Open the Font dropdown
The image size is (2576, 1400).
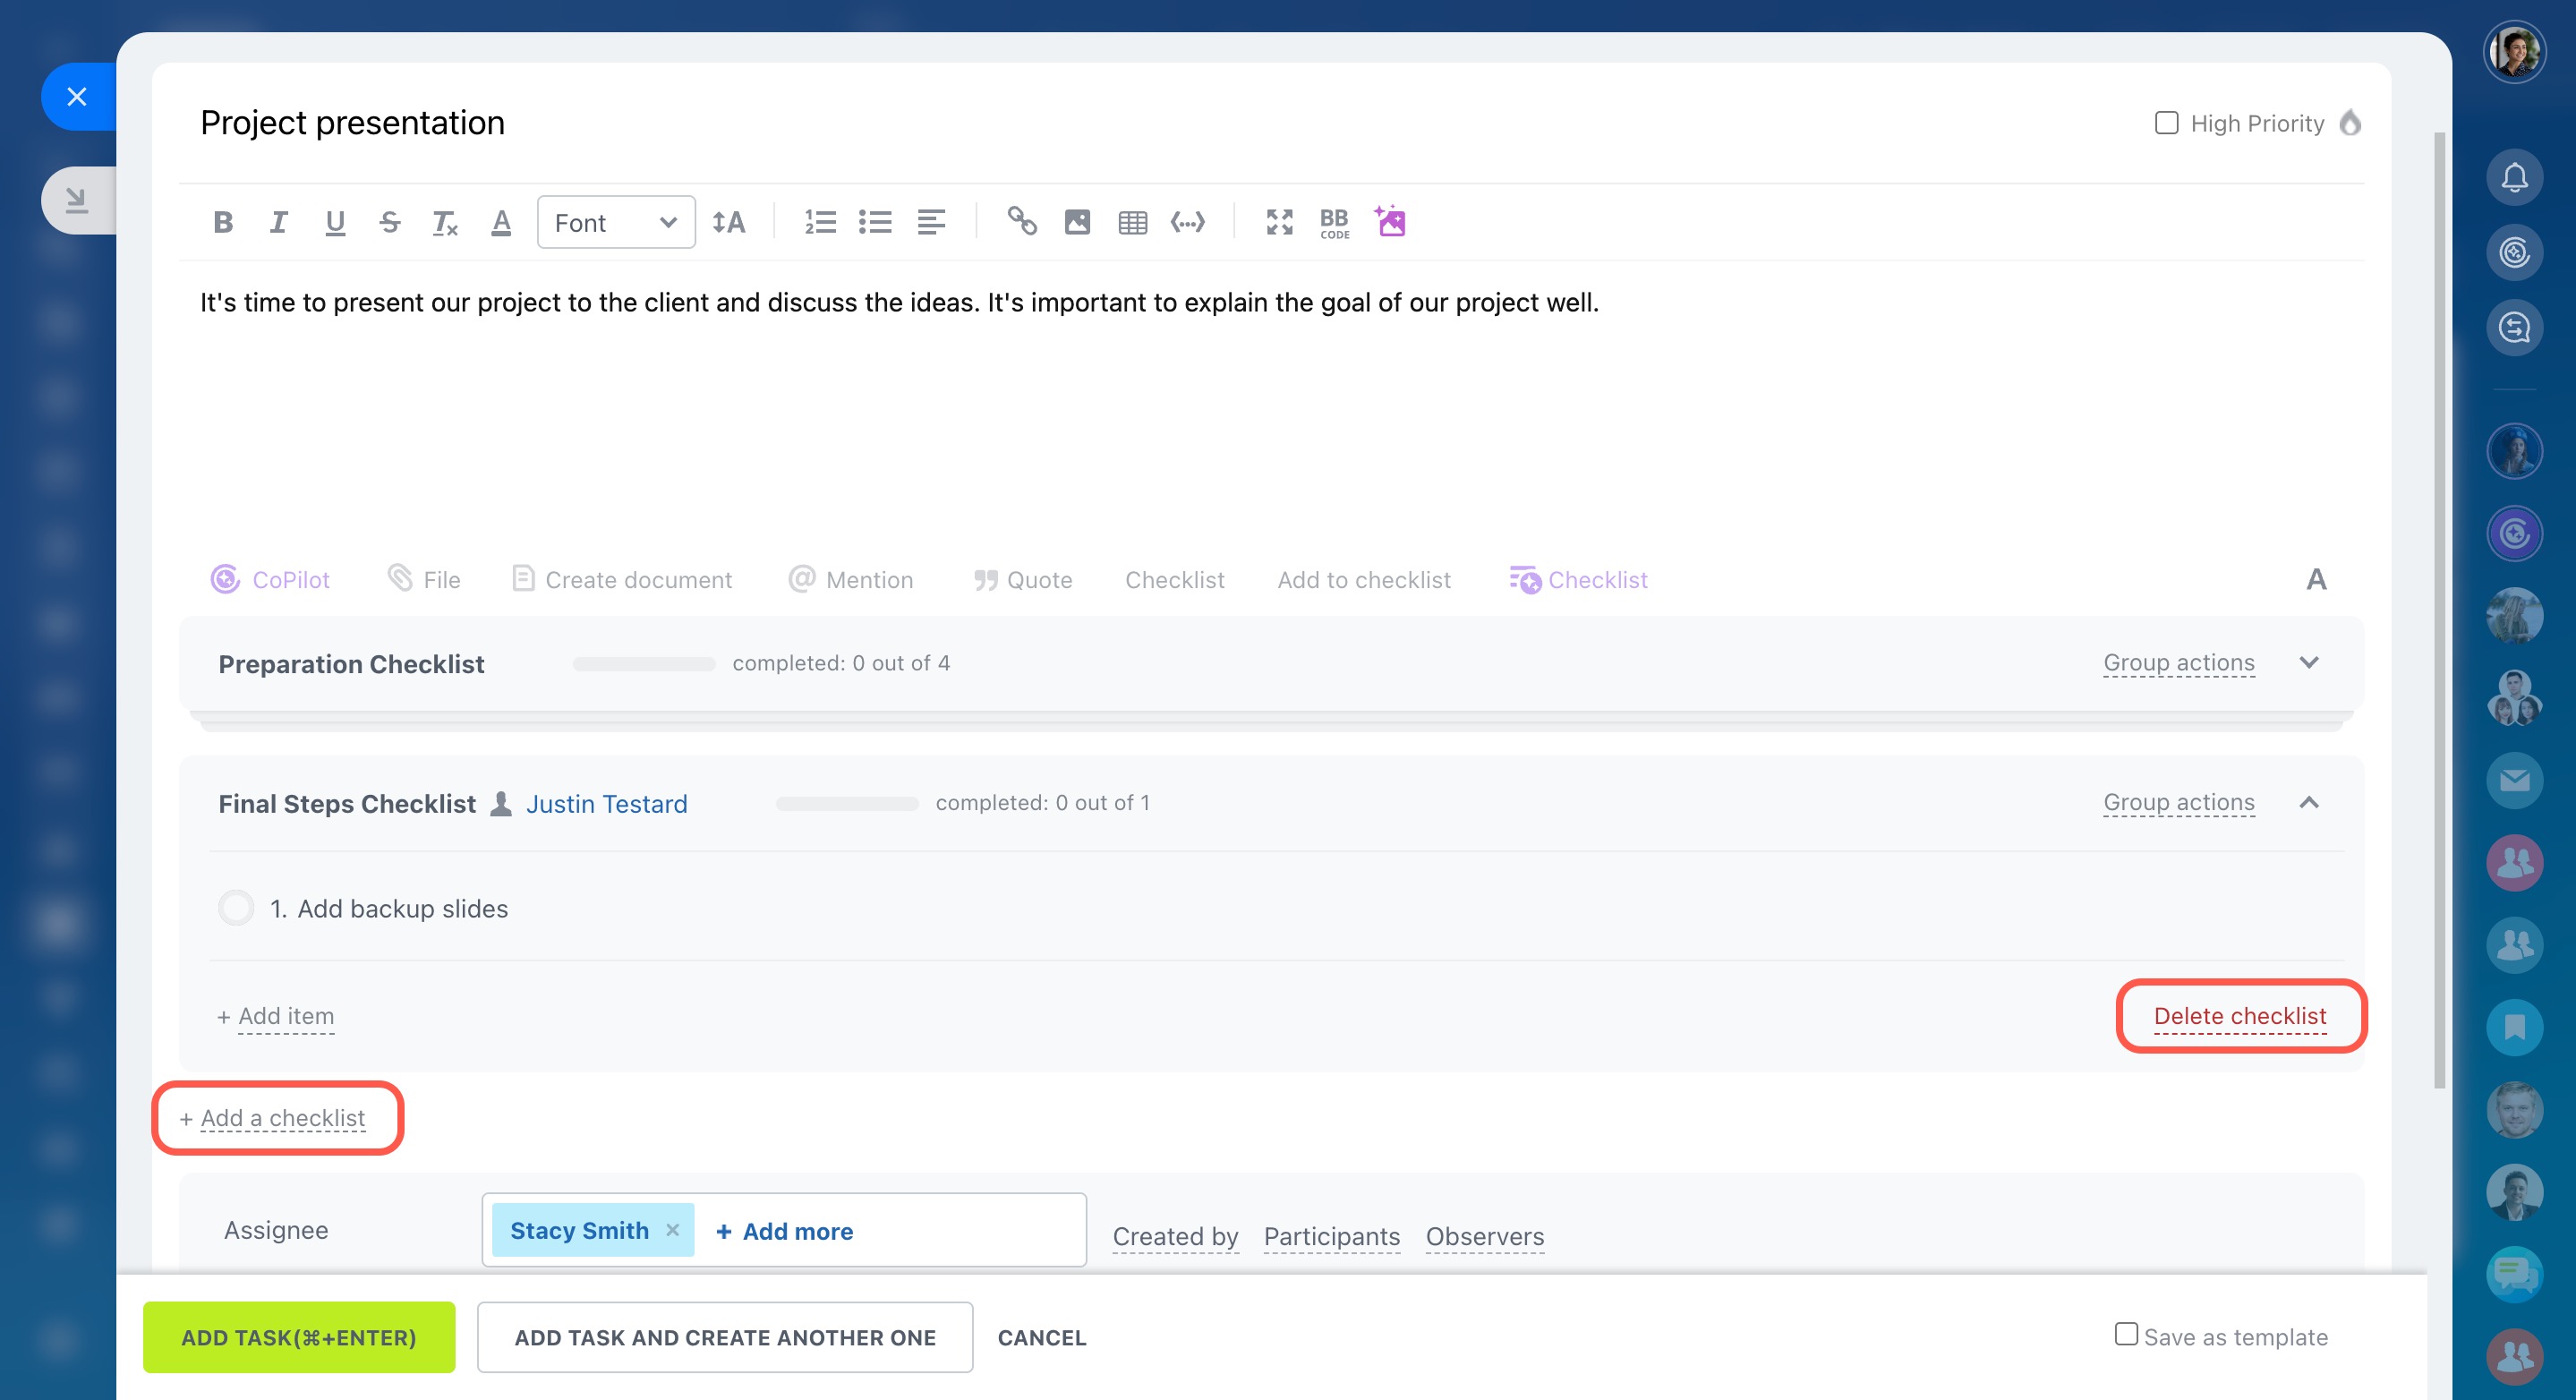(615, 222)
